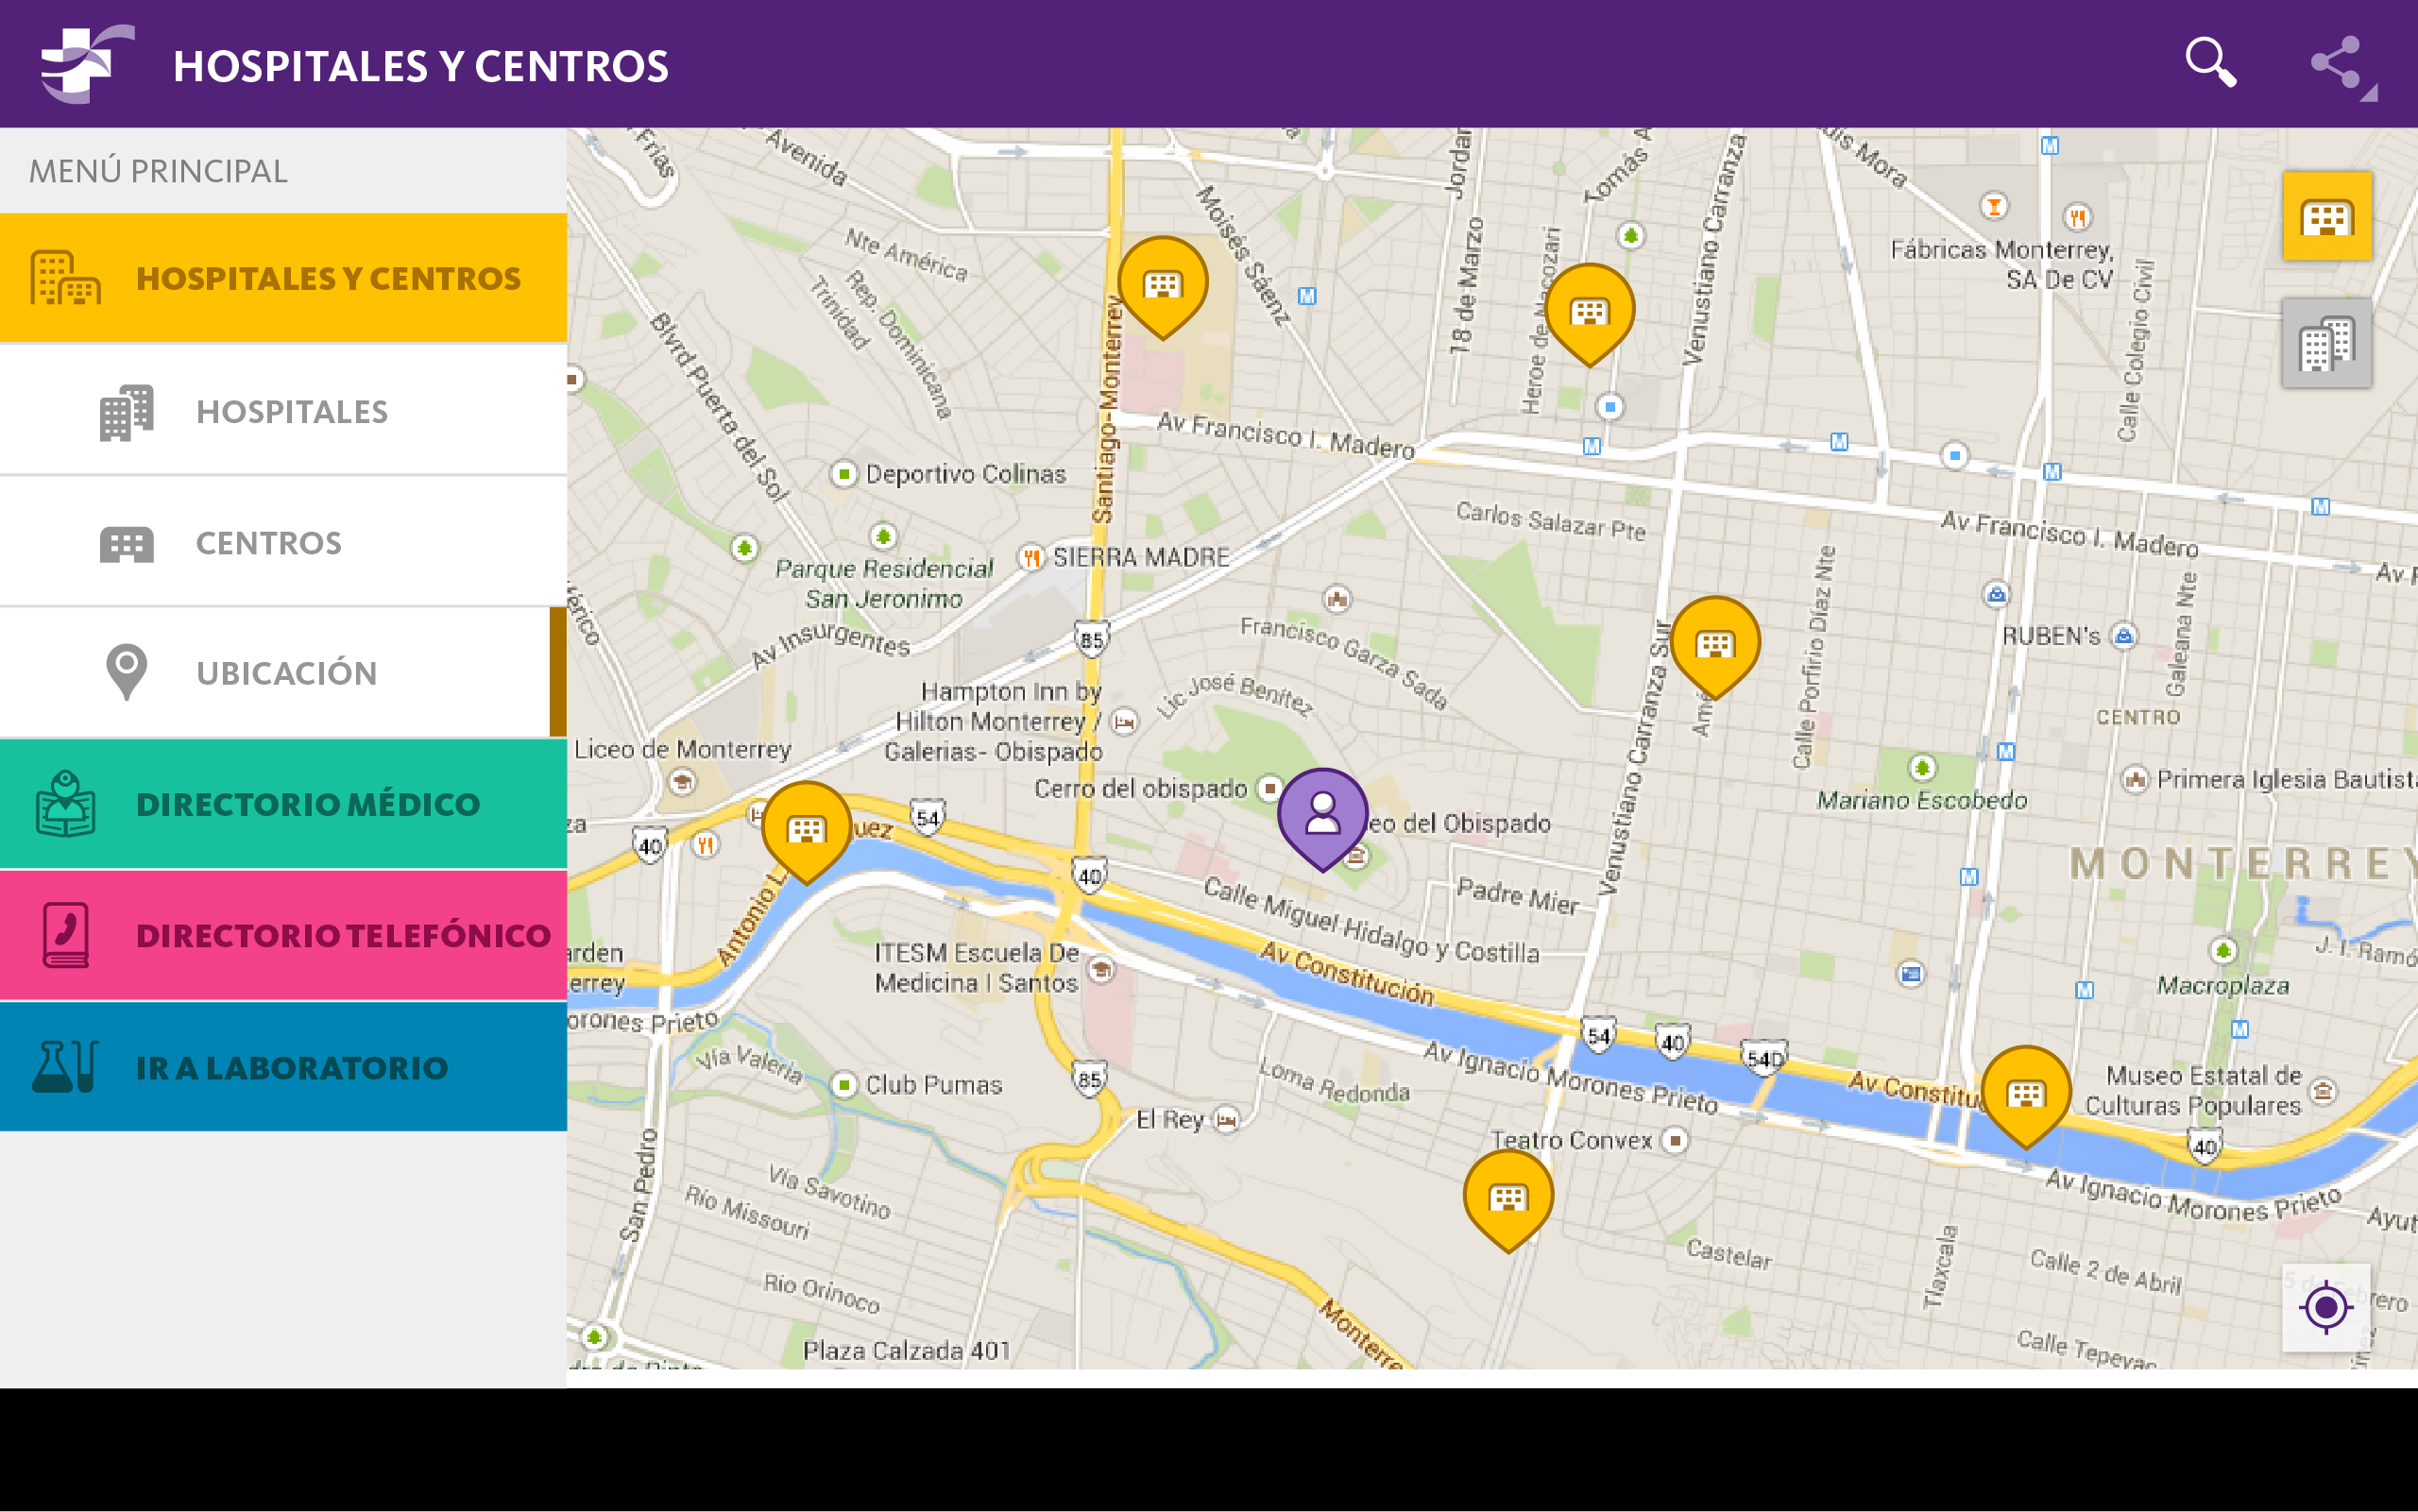Screen dimensions: 2418x1512
Task: Tap the share icon in header
Action: coord(2335,63)
